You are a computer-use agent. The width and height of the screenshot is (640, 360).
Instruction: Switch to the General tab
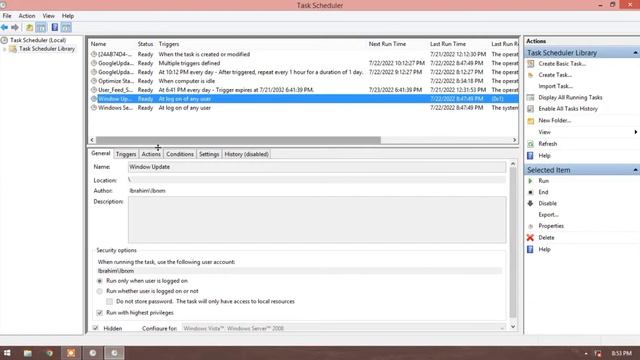click(x=100, y=153)
